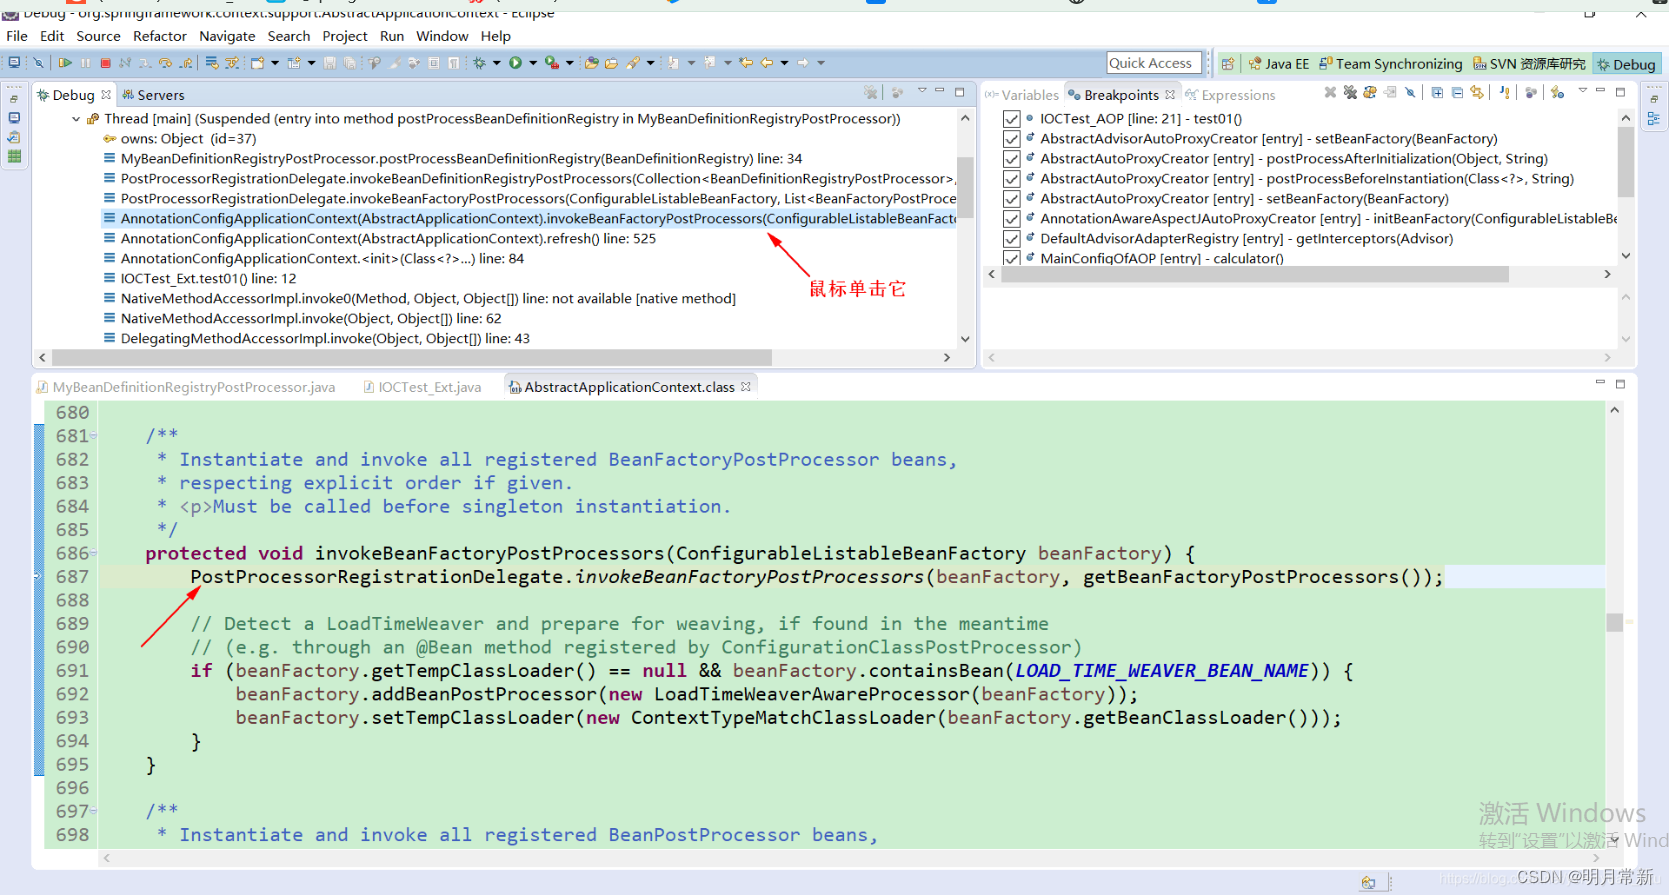This screenshot has width=1669, height=895.
Task: Click the Open Type icon
Action: coord(591,63)
